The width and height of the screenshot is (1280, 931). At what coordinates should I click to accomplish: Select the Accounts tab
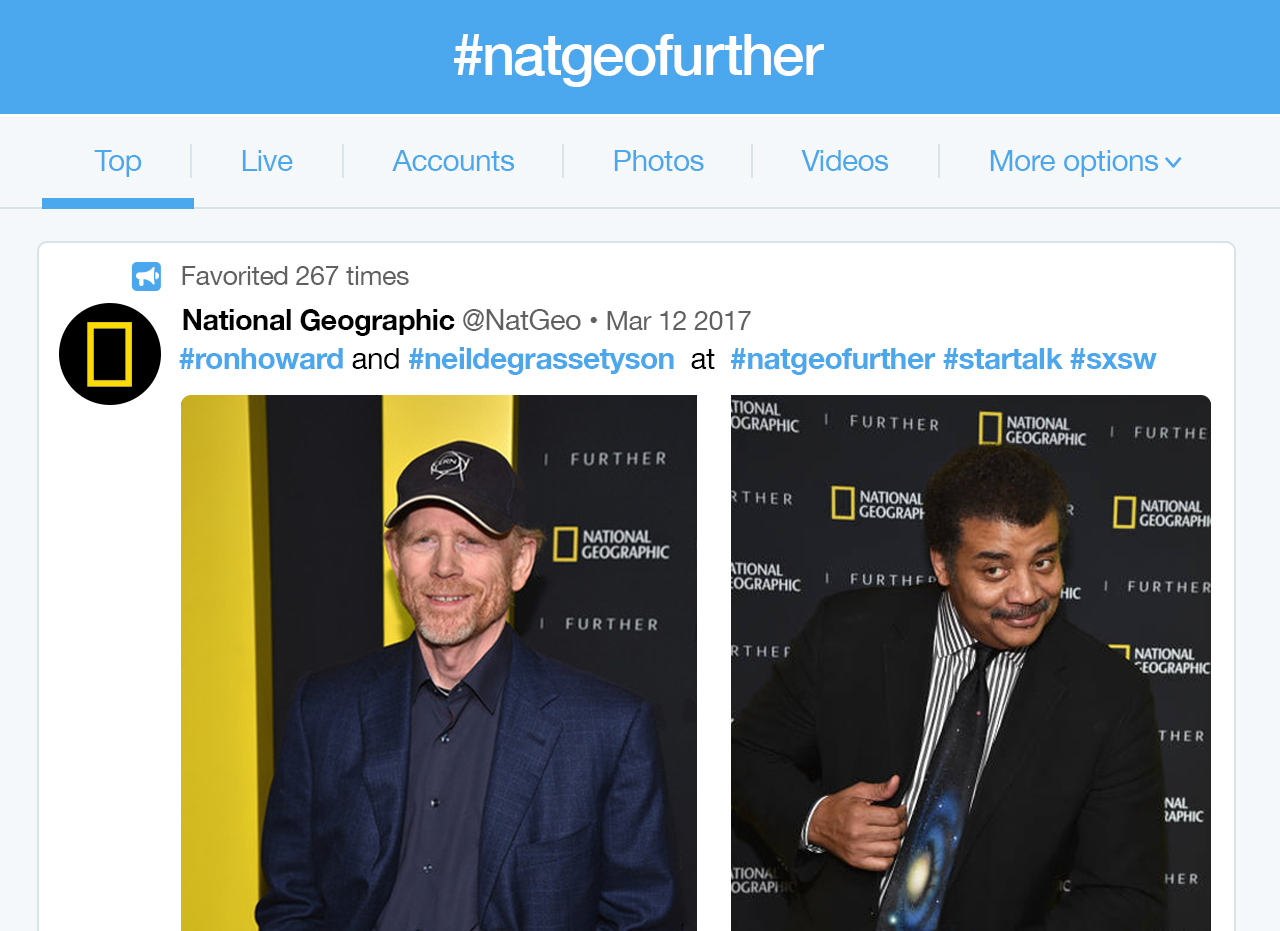pos(453,161)
